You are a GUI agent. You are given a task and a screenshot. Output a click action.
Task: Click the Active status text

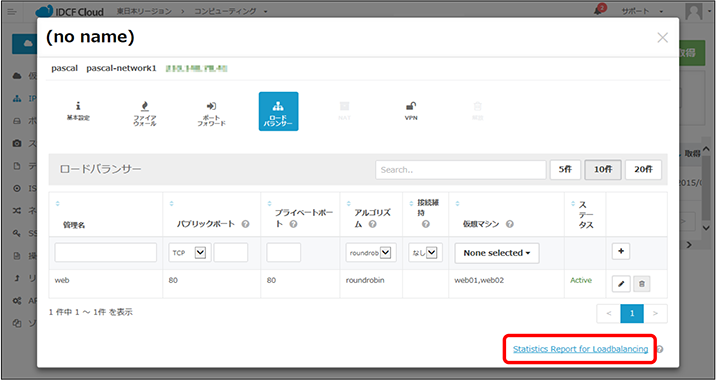[x=581, y=280]
